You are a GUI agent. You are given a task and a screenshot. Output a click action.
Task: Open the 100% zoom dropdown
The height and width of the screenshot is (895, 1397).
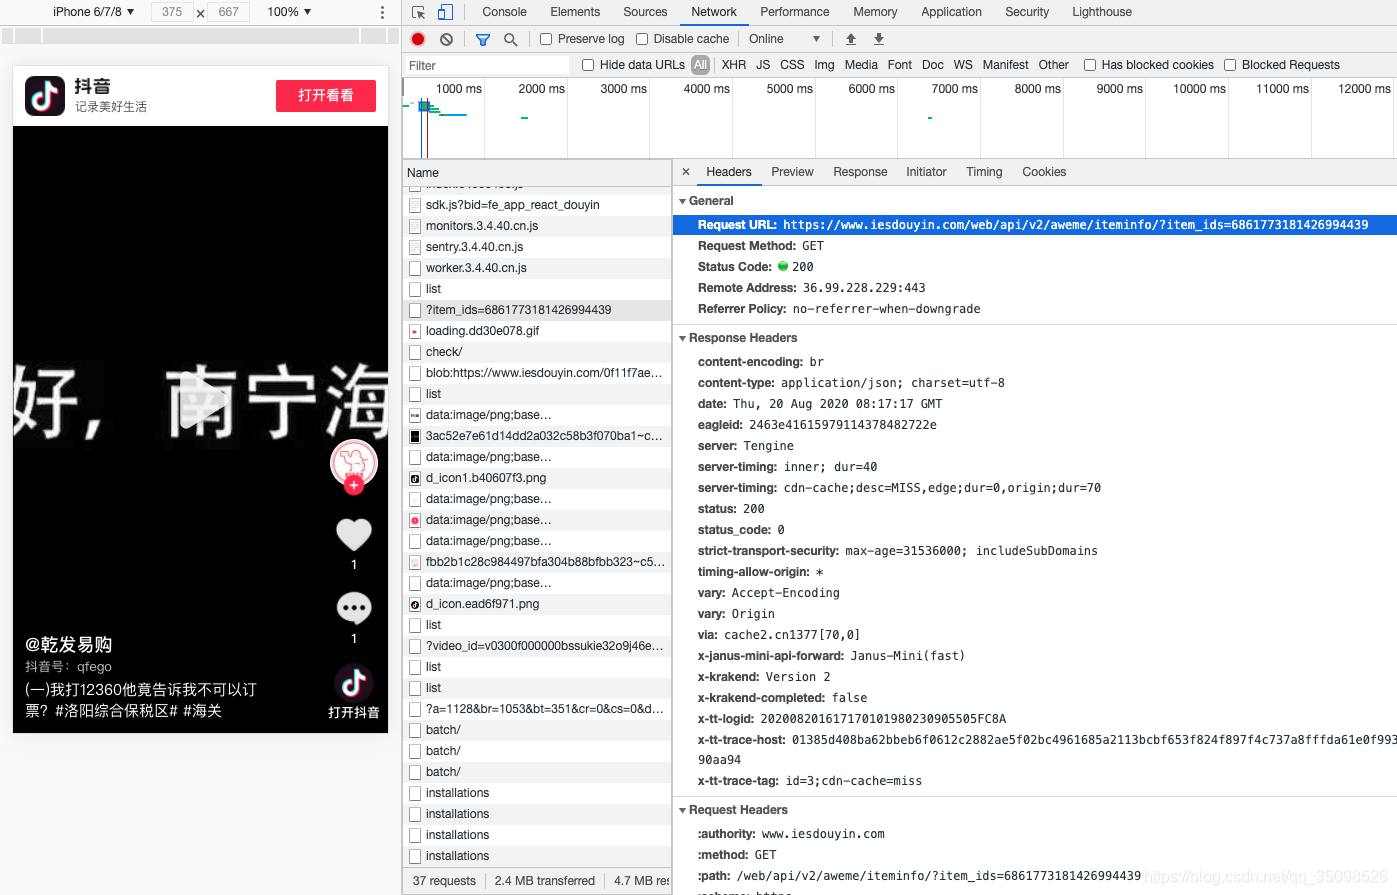click(x=289, y=12)
